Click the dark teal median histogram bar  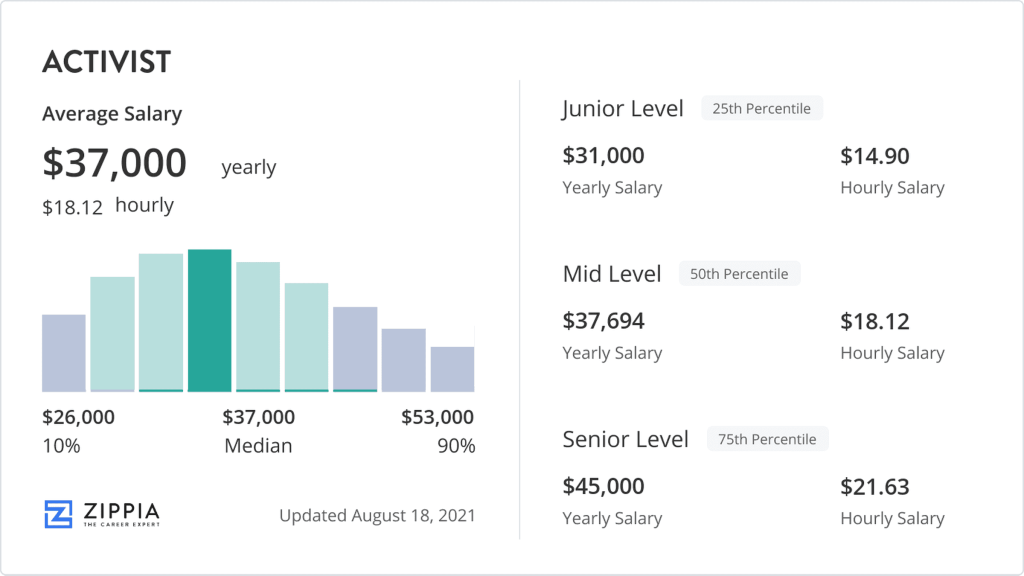pyautogui.click(x=210, y=320)
